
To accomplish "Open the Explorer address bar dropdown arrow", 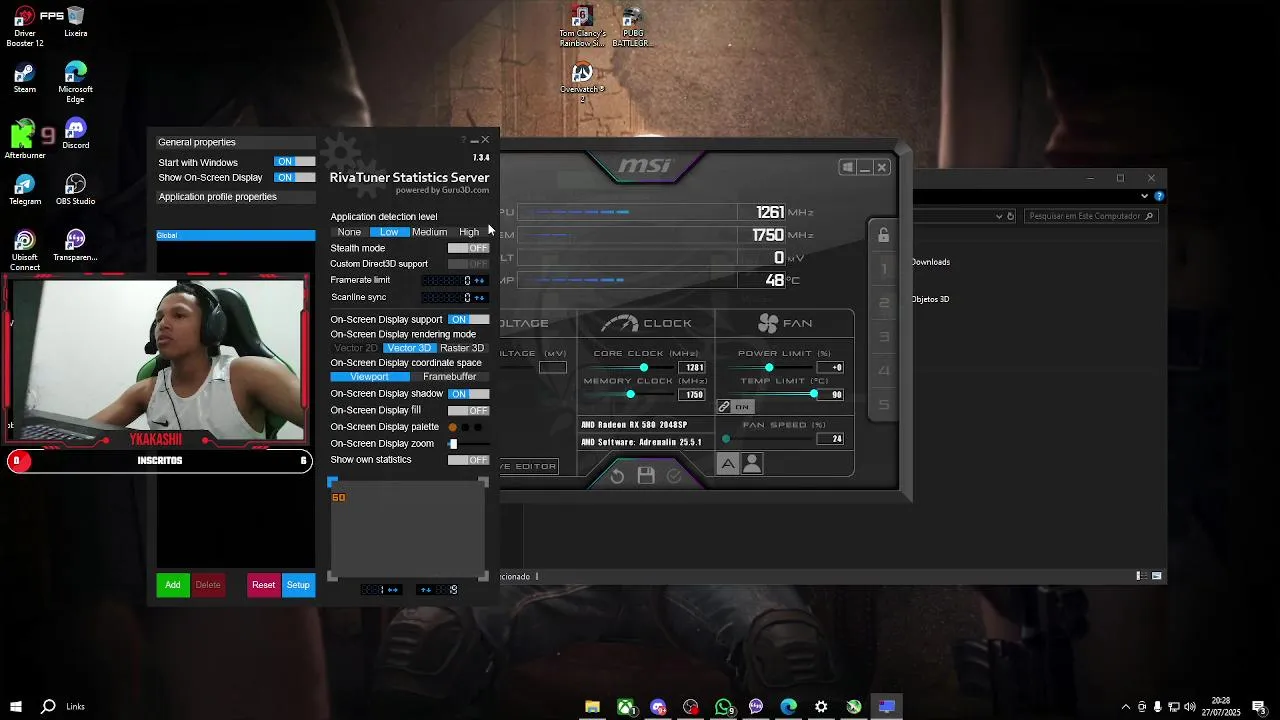I will click(x=998, y=216).
